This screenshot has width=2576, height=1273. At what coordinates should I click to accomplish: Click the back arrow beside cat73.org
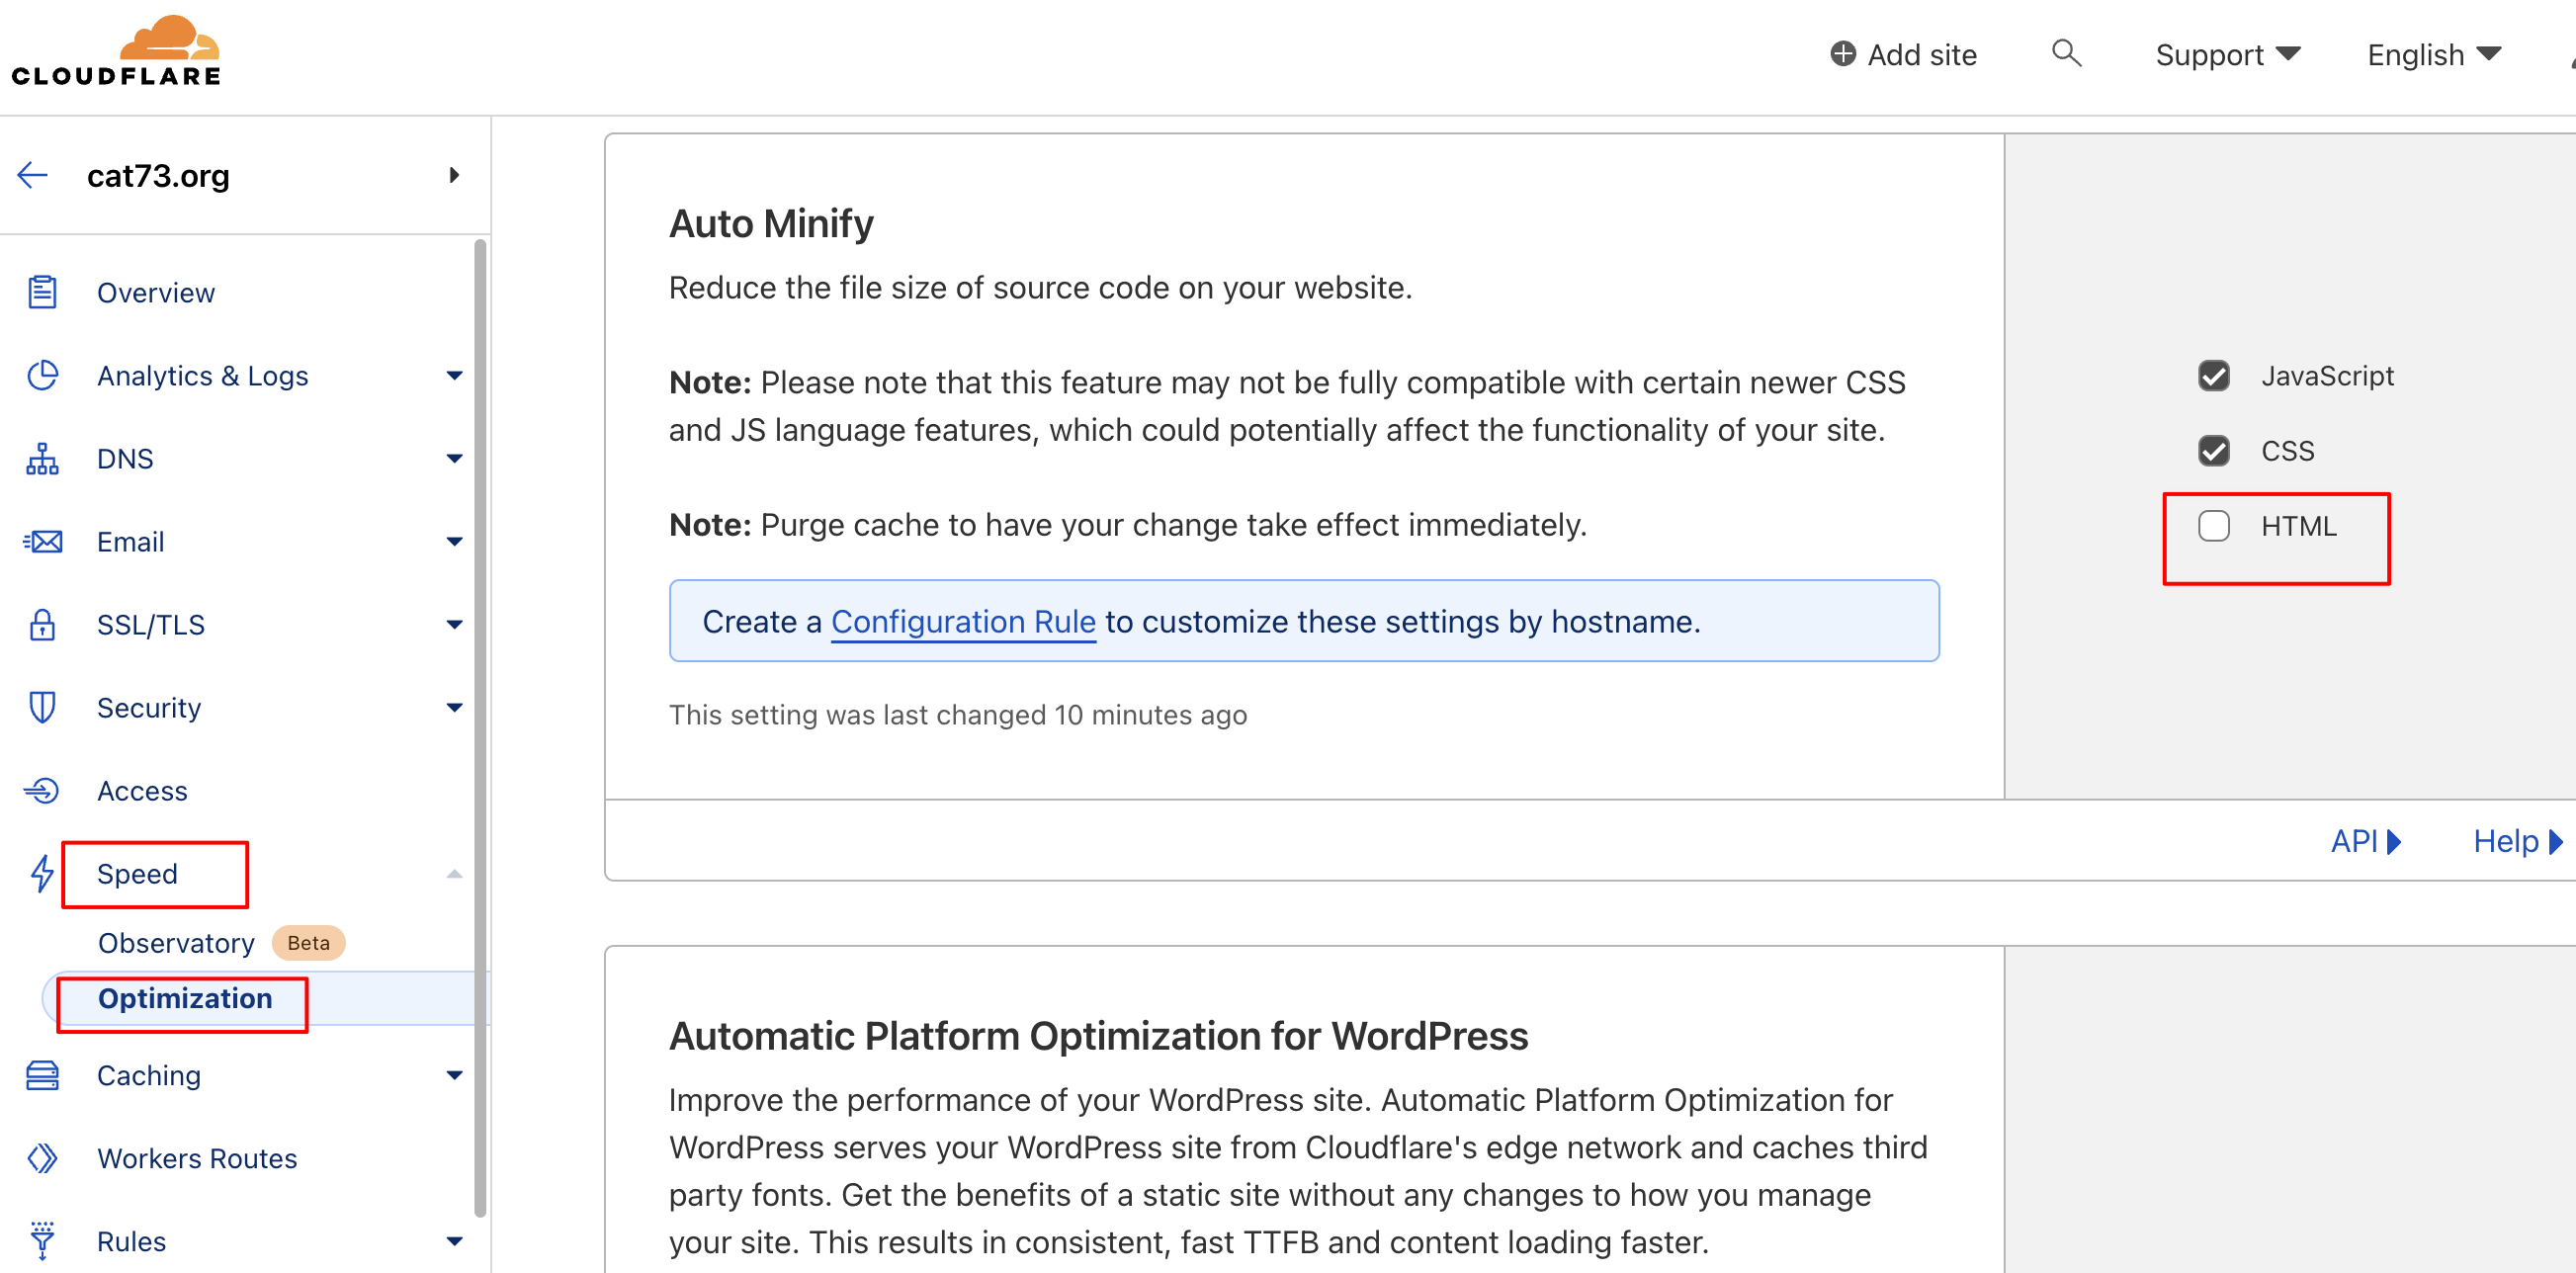(33, 176)
